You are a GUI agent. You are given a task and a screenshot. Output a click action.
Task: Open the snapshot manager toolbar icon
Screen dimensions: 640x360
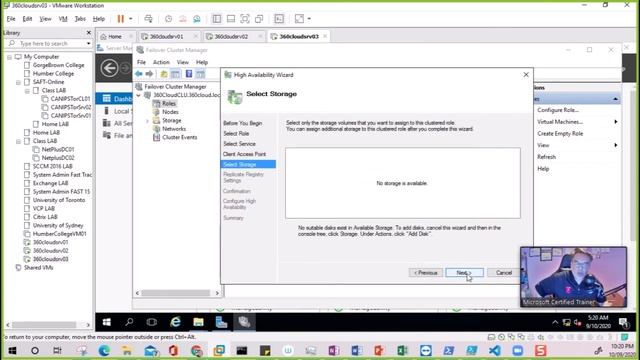(197, 19)
